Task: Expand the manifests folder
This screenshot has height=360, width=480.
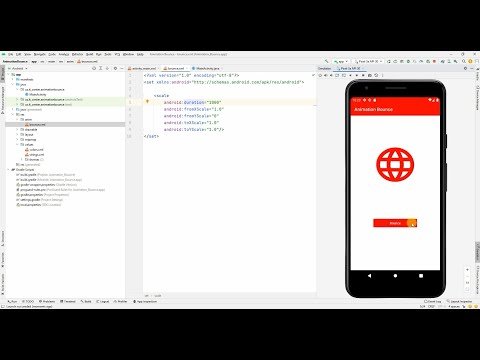Action: tap(13, 80)
